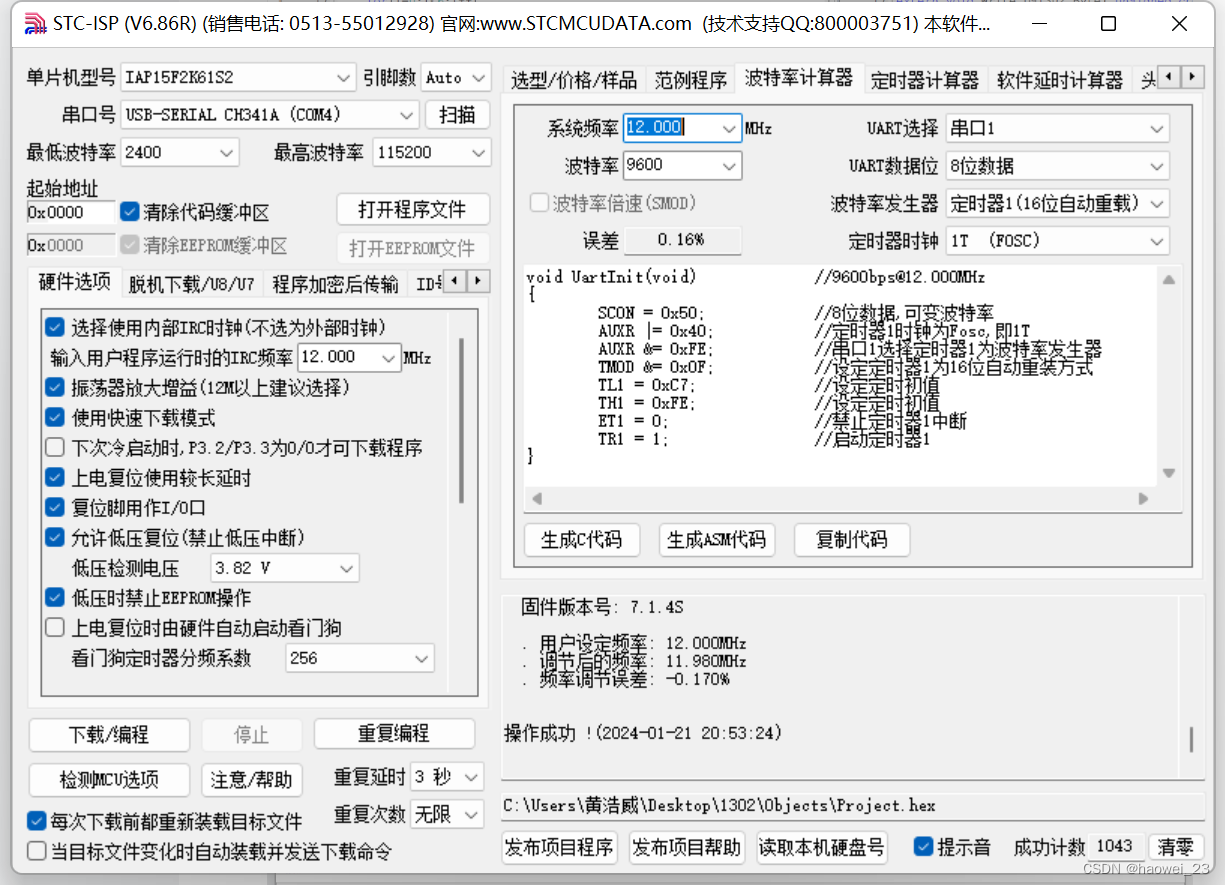Switch to 选型/价格/样品 tab
1225x885 pixels.
(574, 80)
